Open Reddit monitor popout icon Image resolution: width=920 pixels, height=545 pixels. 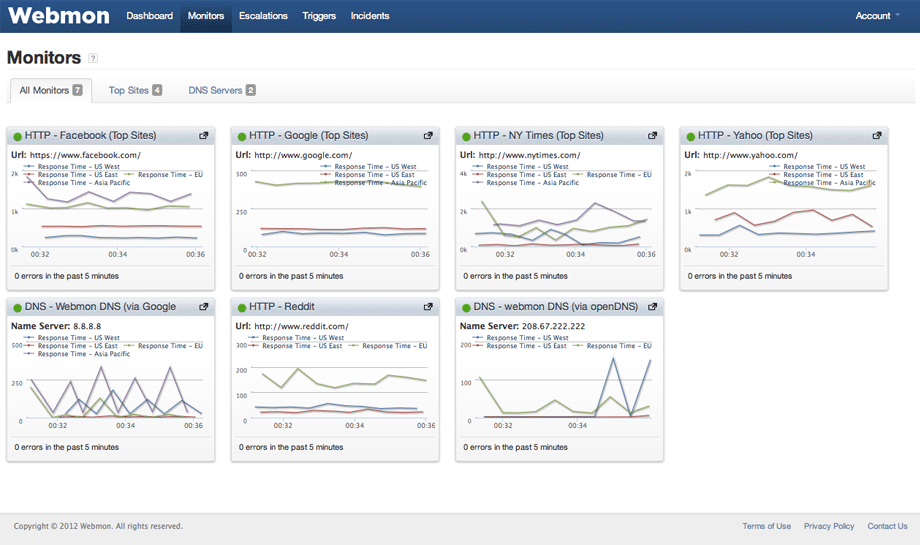[x=428, y=307]
